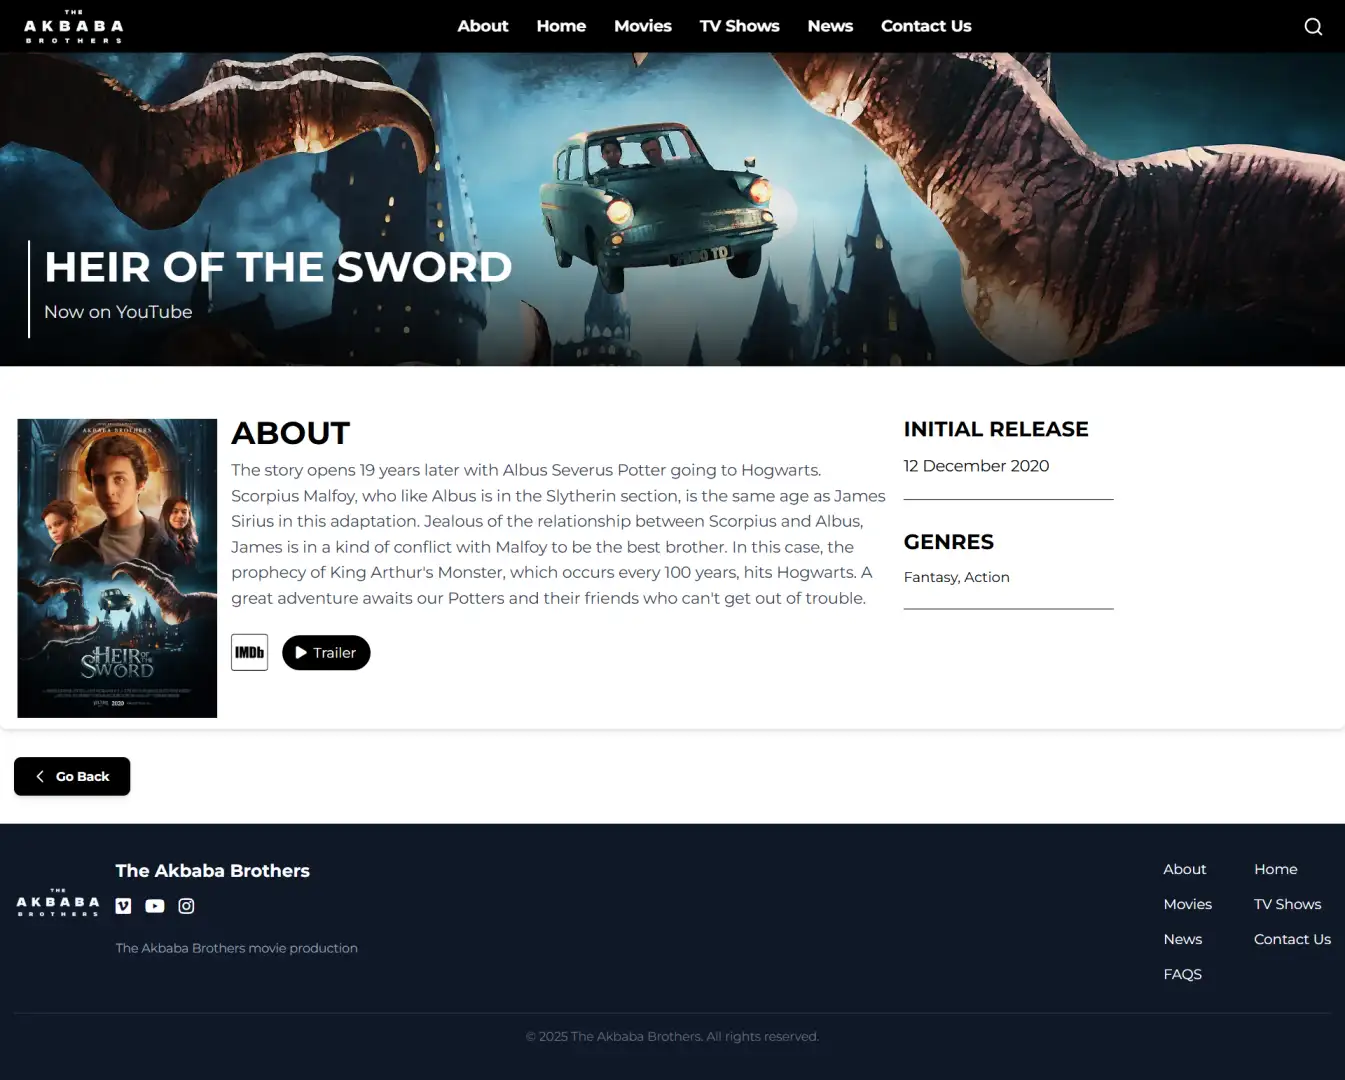Open the YouTube social icon
Screen dimensions: 1345x1080
click(155, 906)
